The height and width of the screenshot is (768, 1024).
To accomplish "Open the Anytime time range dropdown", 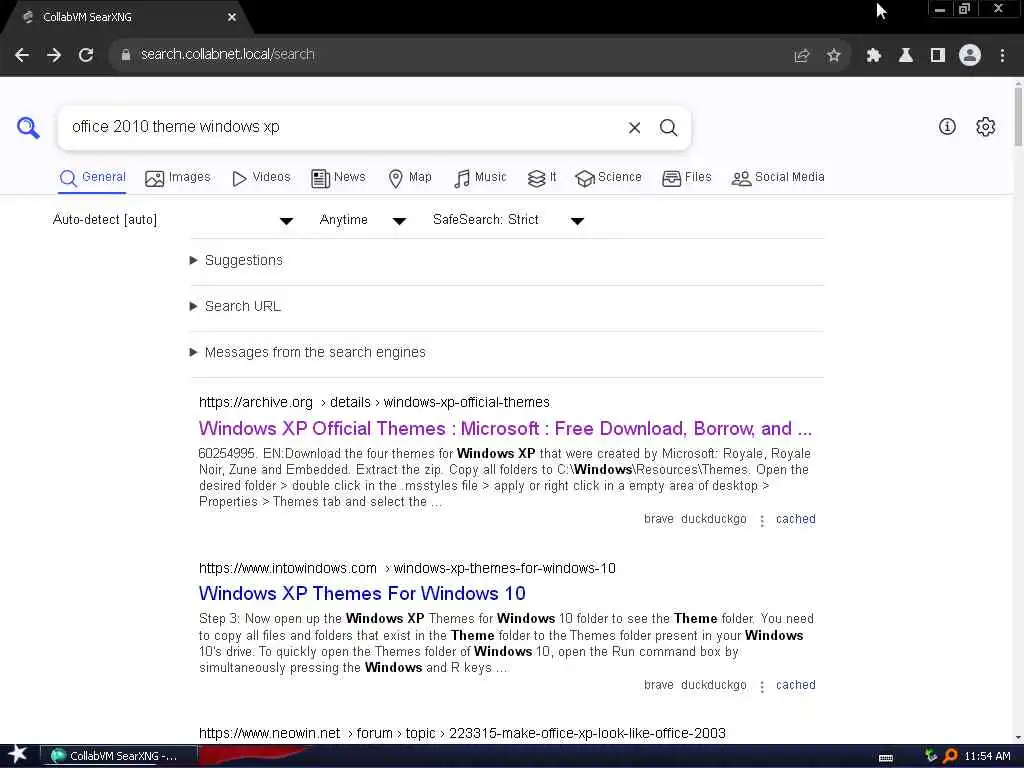I will (362, 220).
